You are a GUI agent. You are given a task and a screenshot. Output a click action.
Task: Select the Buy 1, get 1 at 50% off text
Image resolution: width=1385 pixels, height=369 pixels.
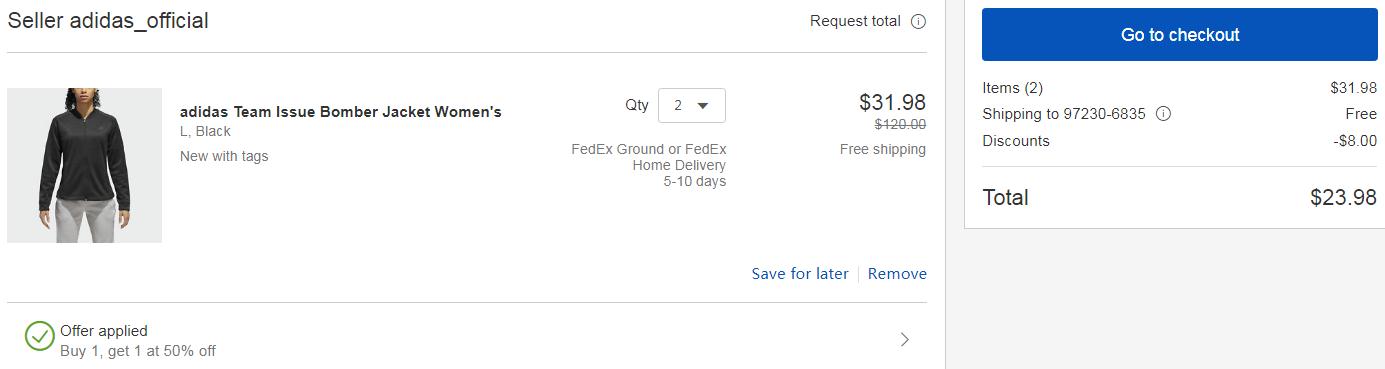pyautogui.click(x=138, y=351)
